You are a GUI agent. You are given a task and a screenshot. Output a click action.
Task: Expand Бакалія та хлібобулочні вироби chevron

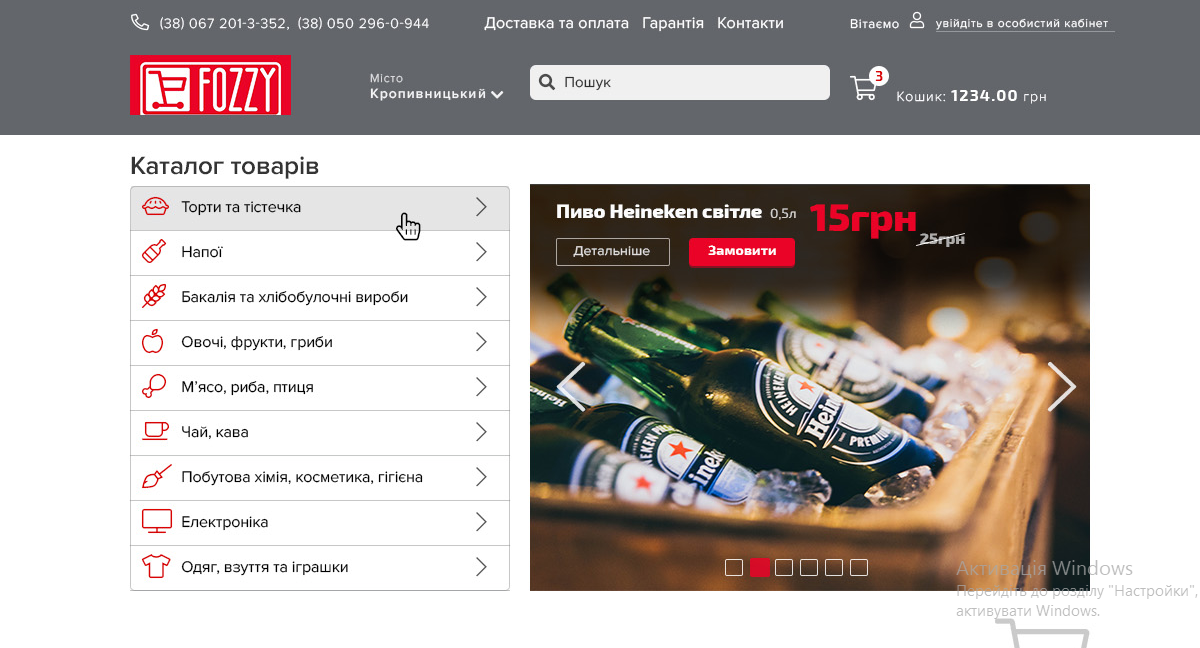(481, 297)
